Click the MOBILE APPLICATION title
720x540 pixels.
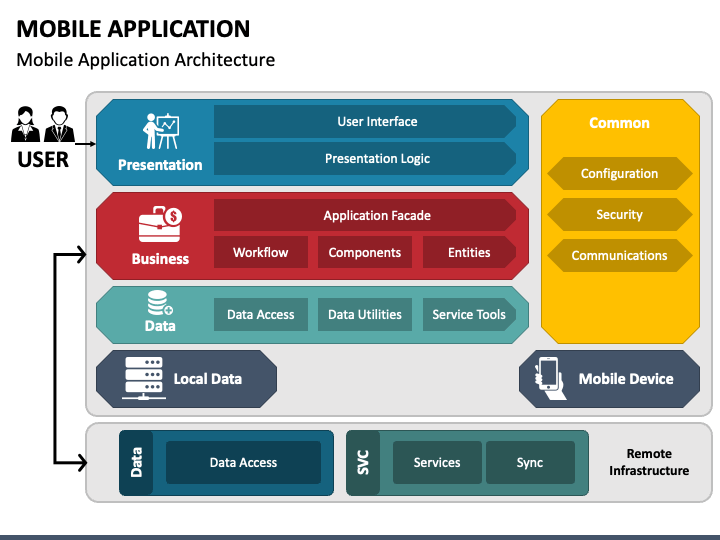click(133, 29)
